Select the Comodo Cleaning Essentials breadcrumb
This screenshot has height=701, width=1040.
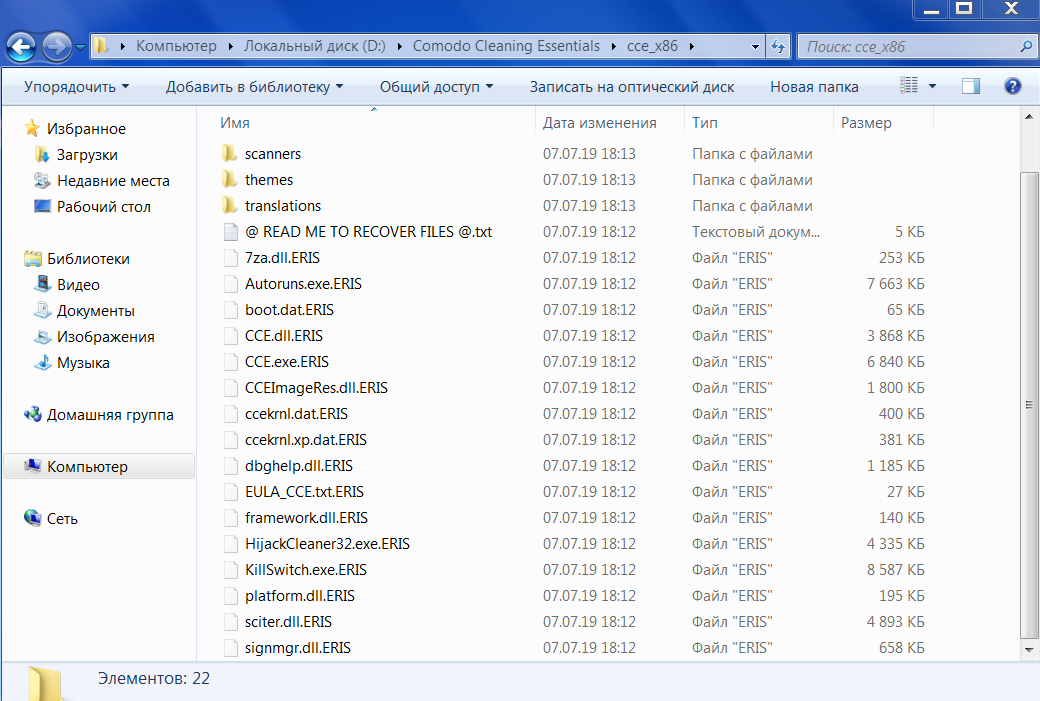click(506, 46)
